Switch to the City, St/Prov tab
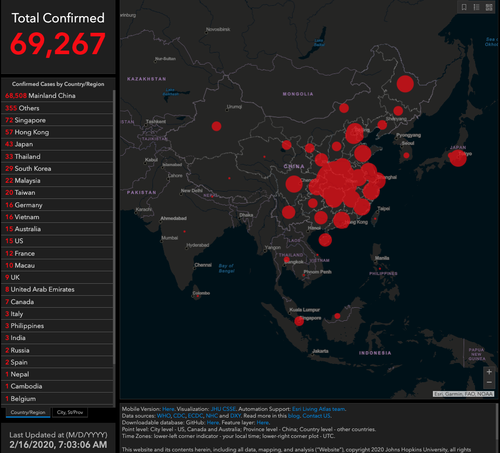The image size is (500, 453). pyautogui.click(x=70, y=412)
